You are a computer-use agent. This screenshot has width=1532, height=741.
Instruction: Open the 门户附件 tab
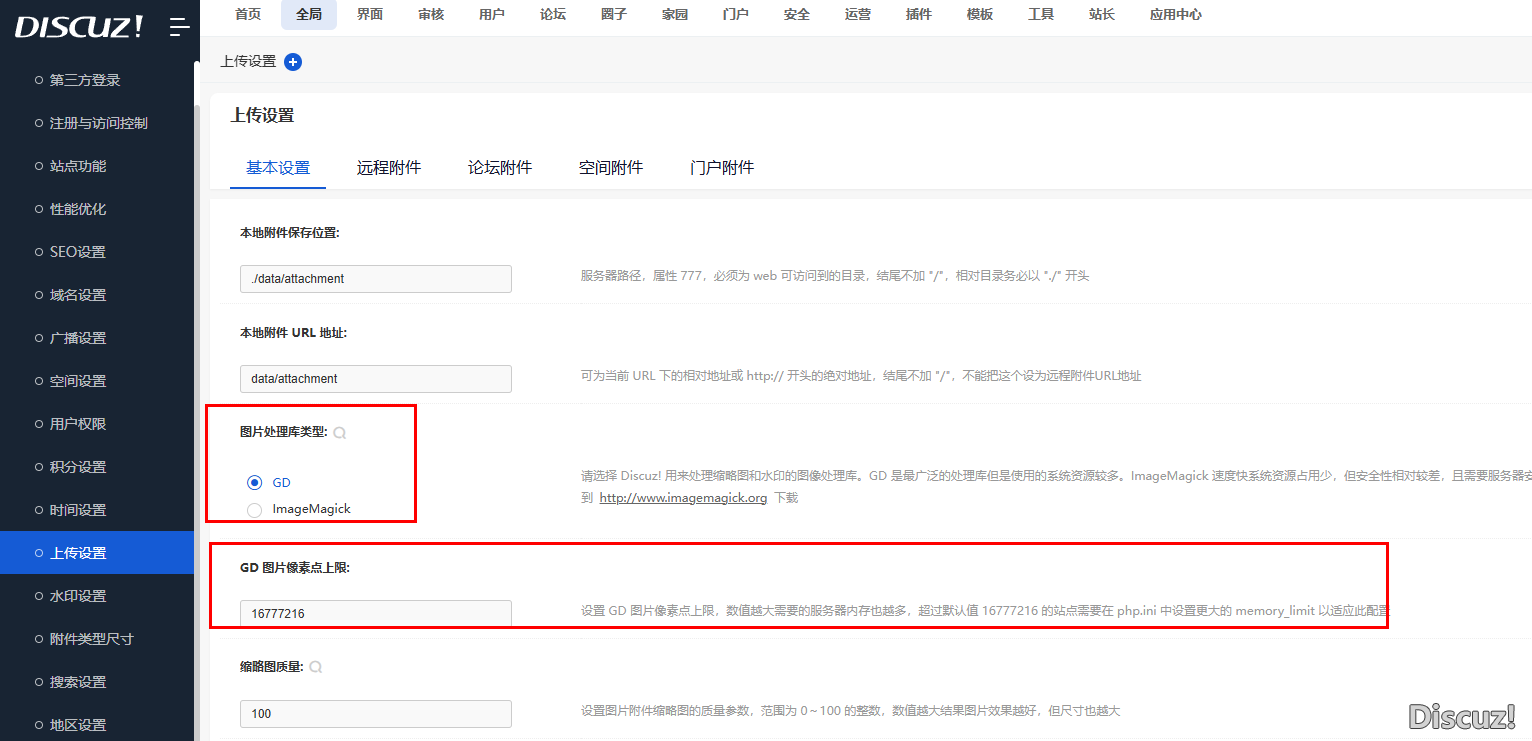pyautogui.click(x=722, y=168)
